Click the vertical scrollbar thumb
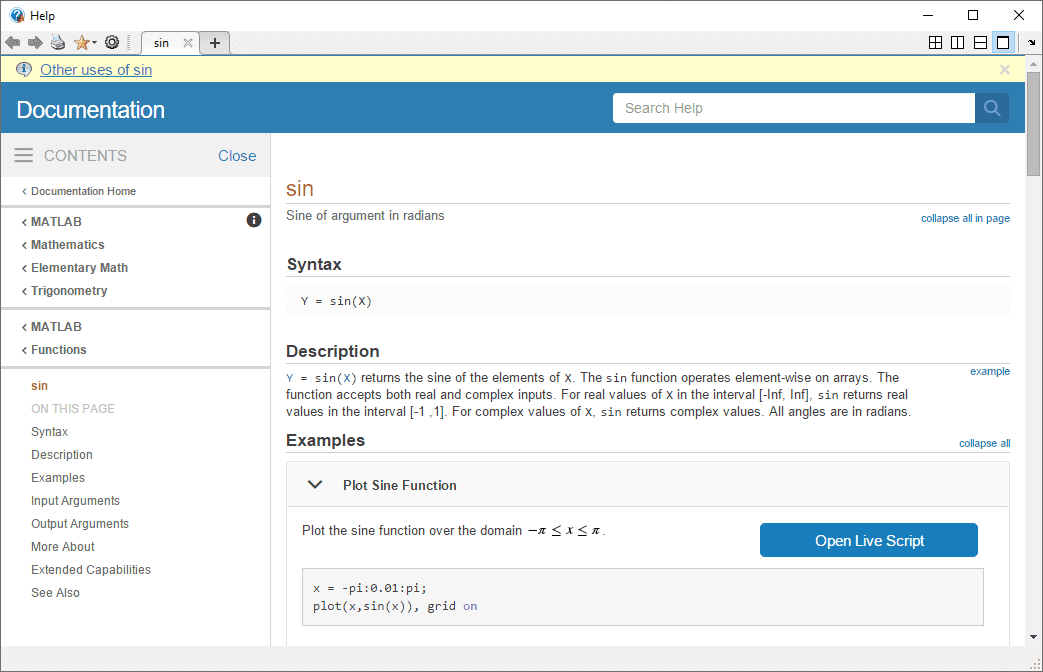This screenshot has width=1043, height=672. tap(1033, 123)
